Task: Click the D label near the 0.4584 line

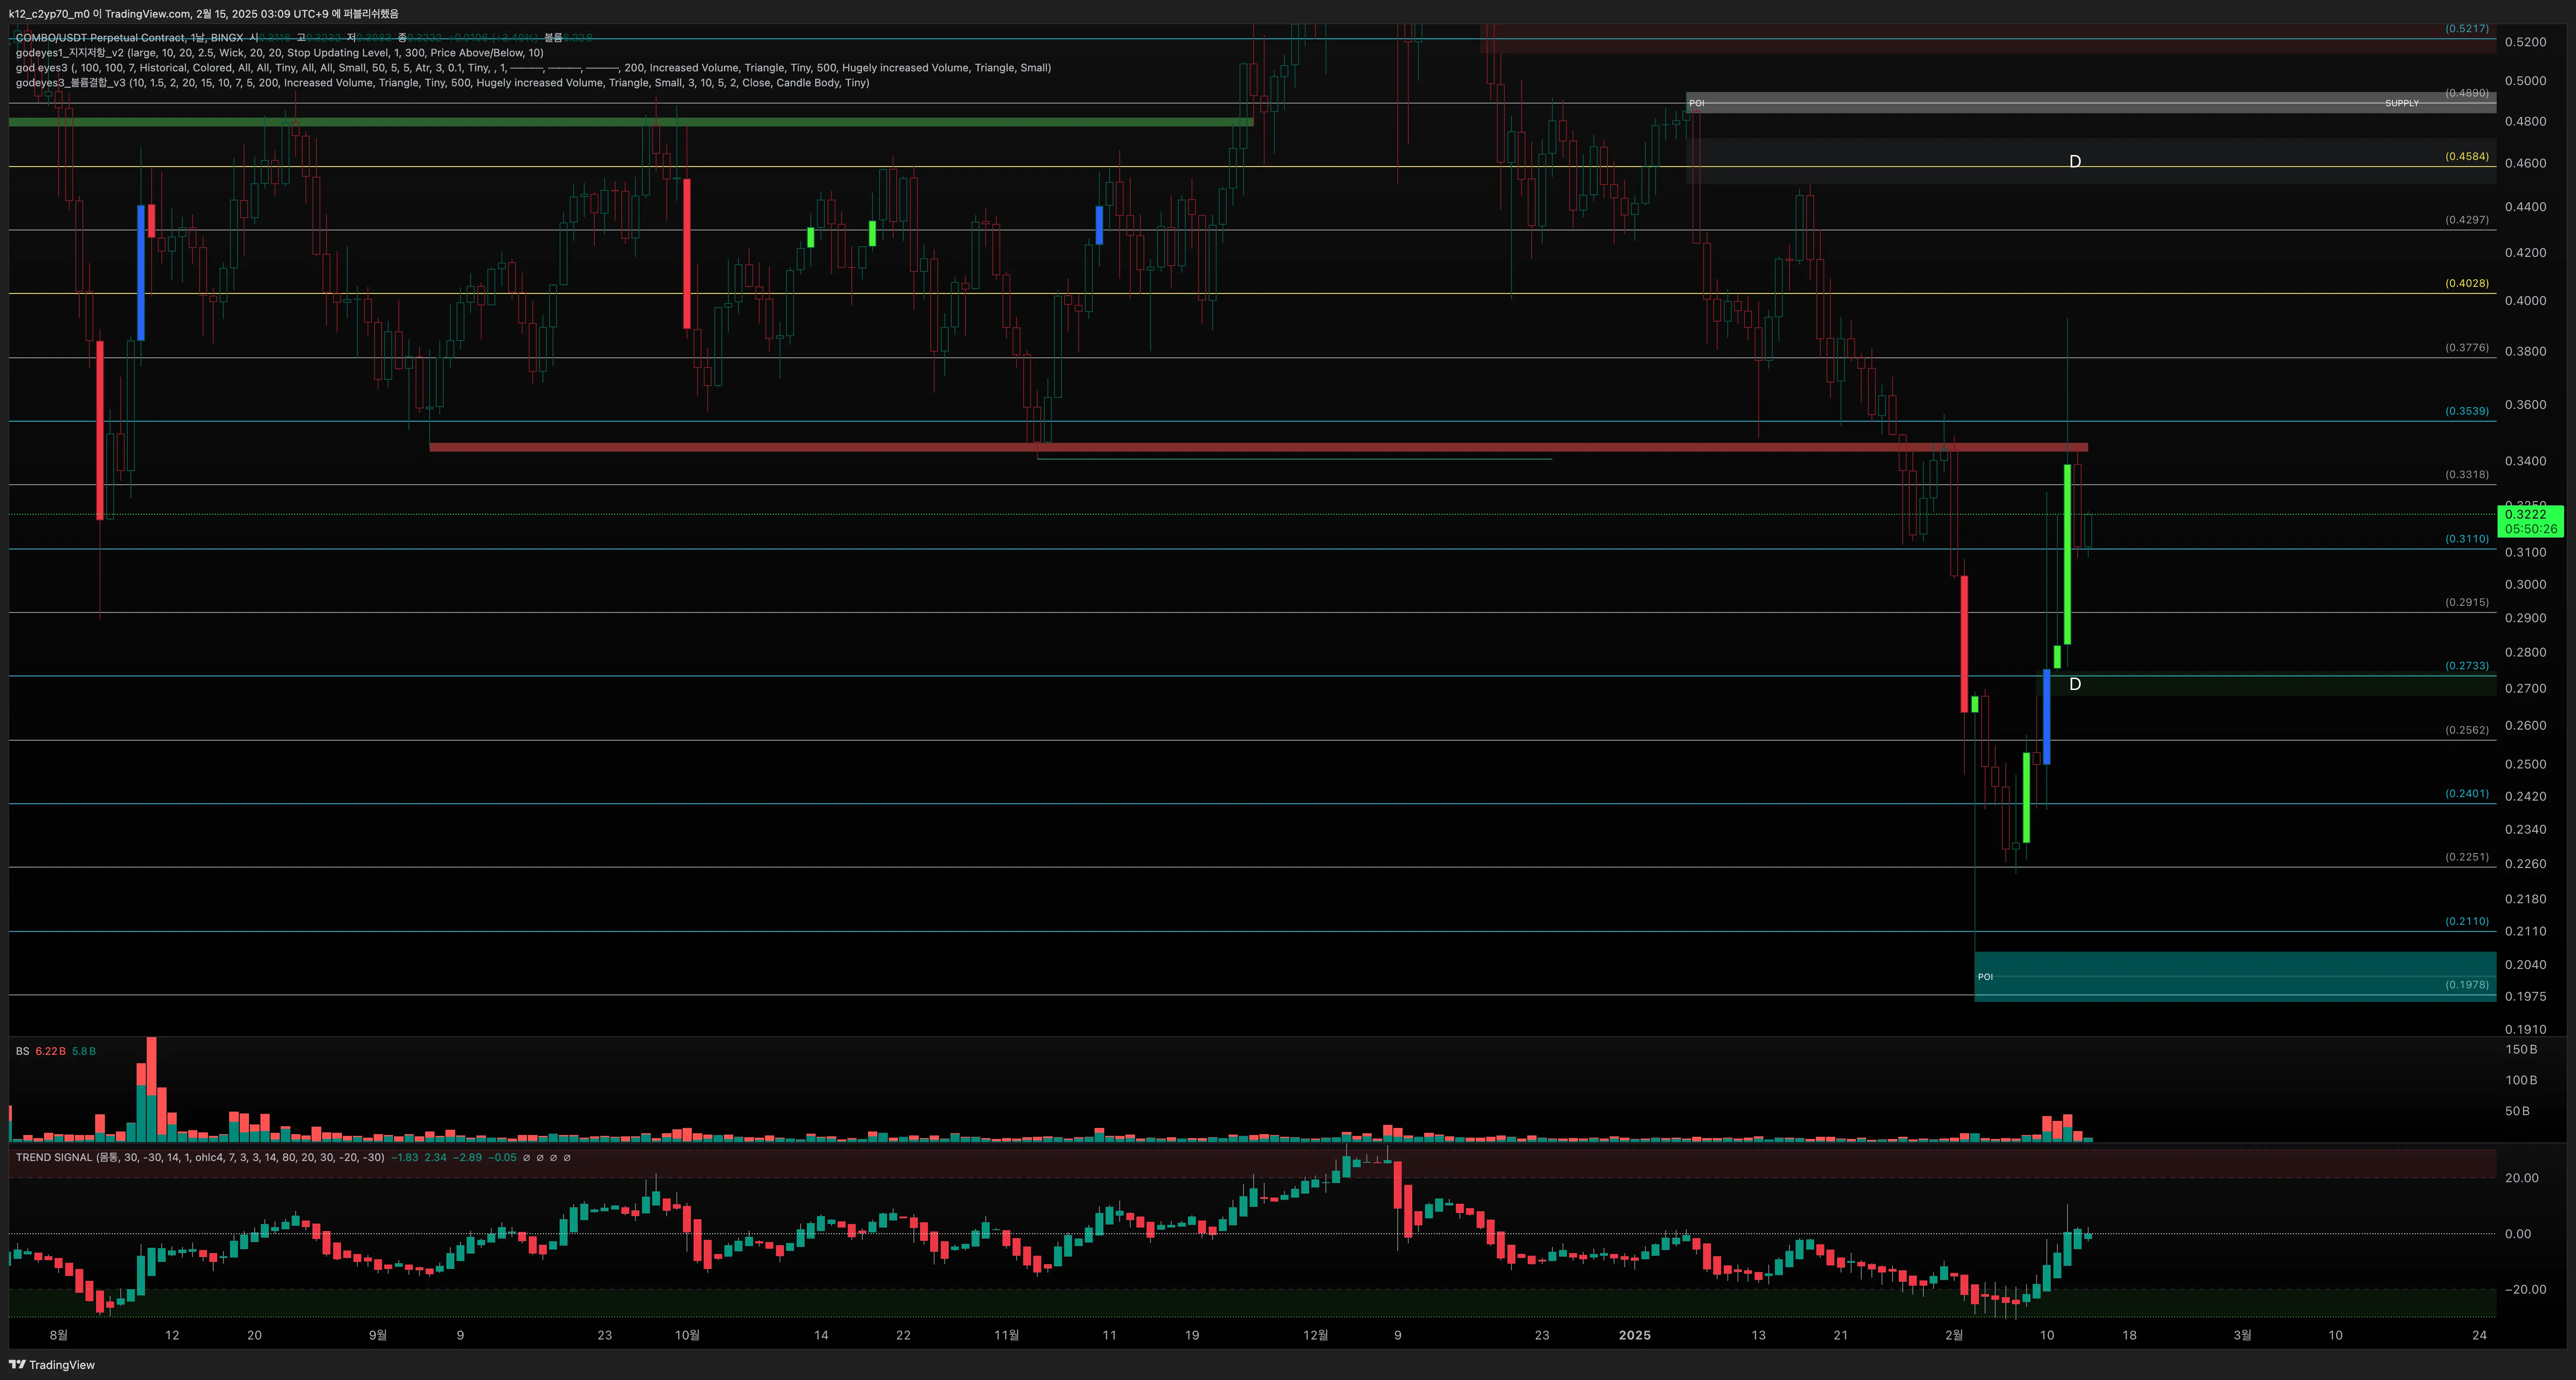Action: coord(2075,162)
